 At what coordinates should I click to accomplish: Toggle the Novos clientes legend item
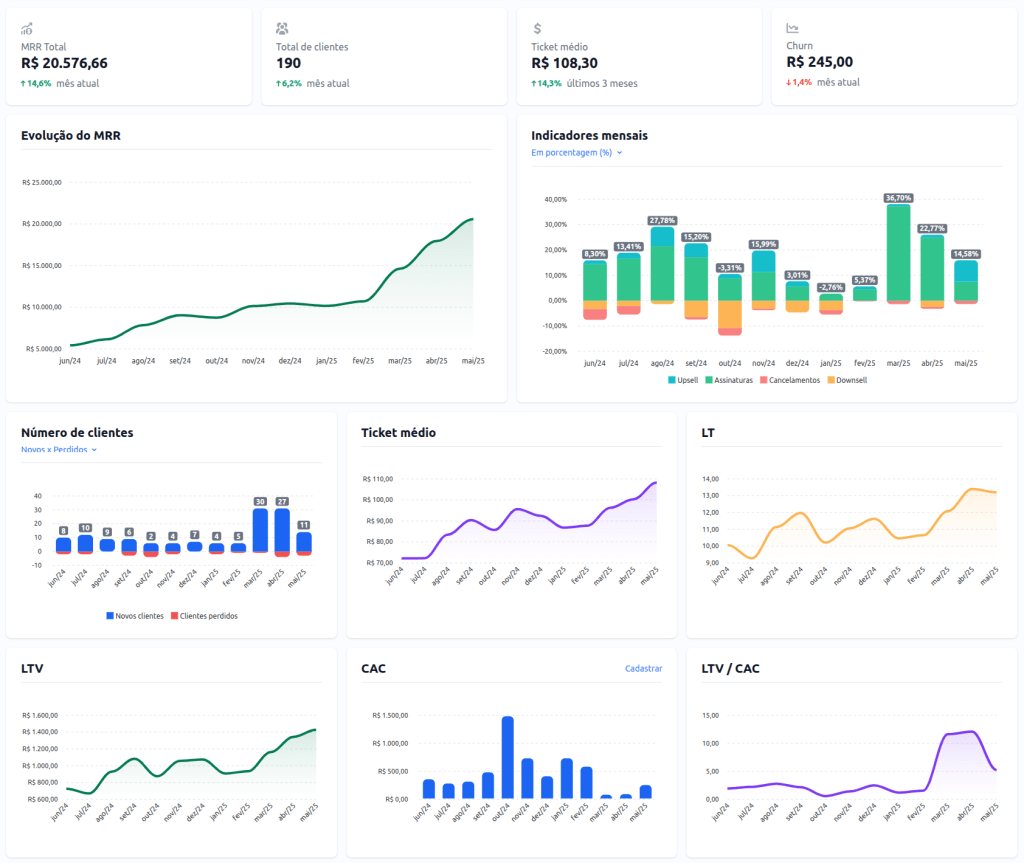click(x=135, y=616)
